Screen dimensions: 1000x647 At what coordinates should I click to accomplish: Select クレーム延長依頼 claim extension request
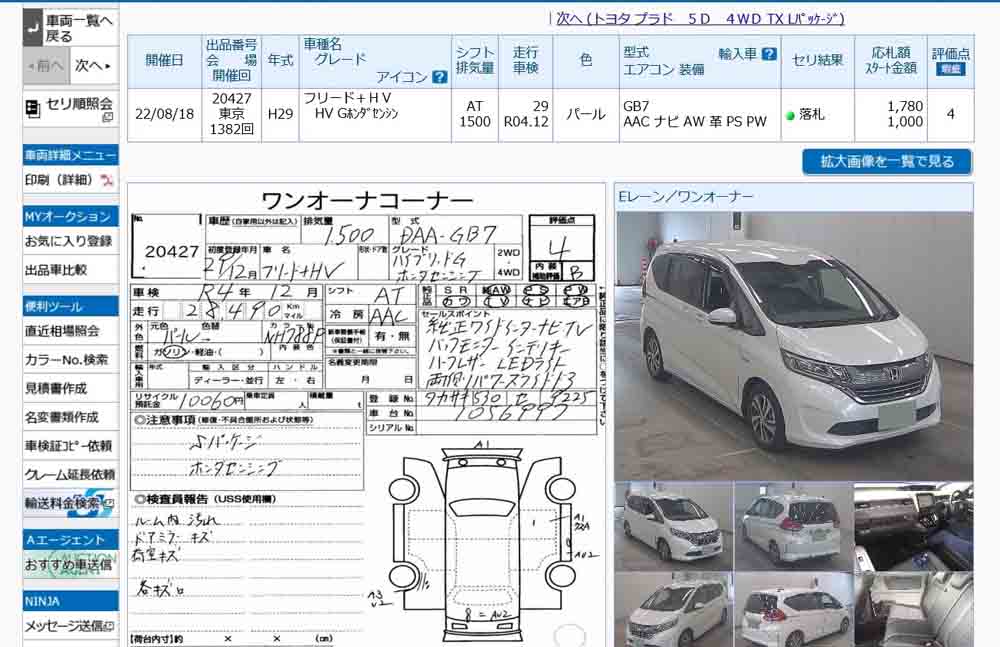70,474
